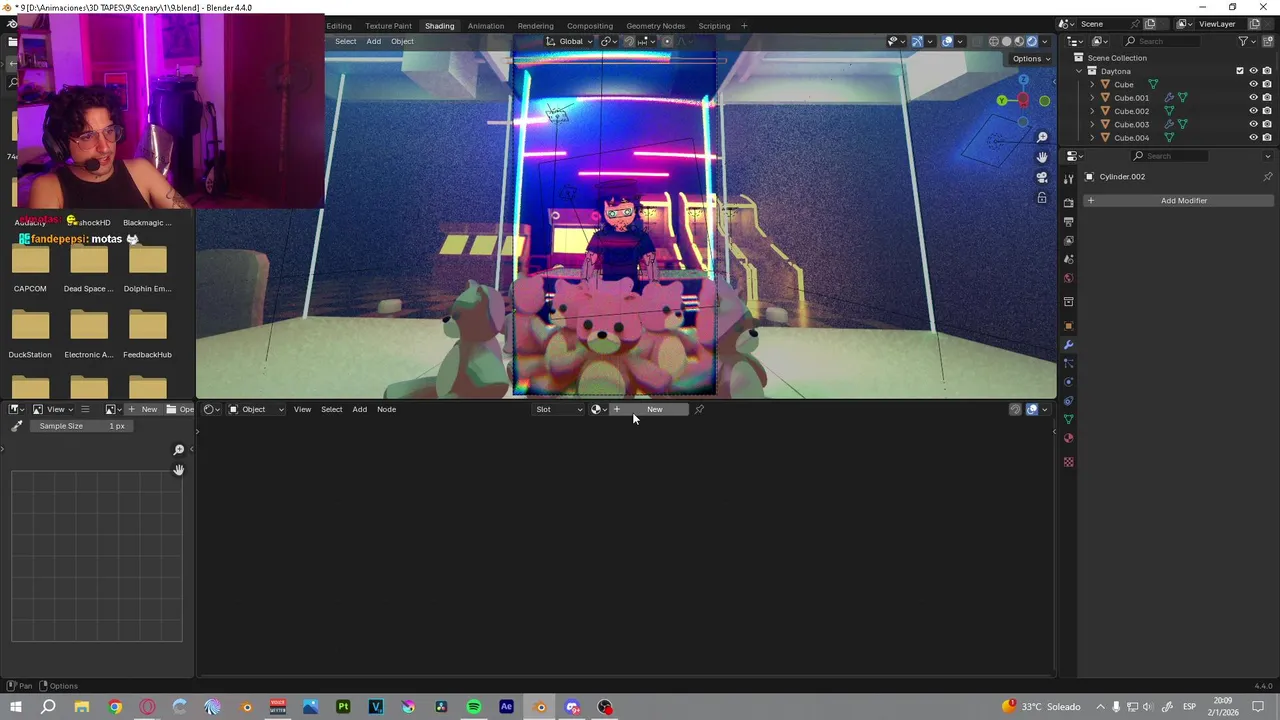
Task: Expand Cube in the outliner tree
Action: (x=1092, y=85)
